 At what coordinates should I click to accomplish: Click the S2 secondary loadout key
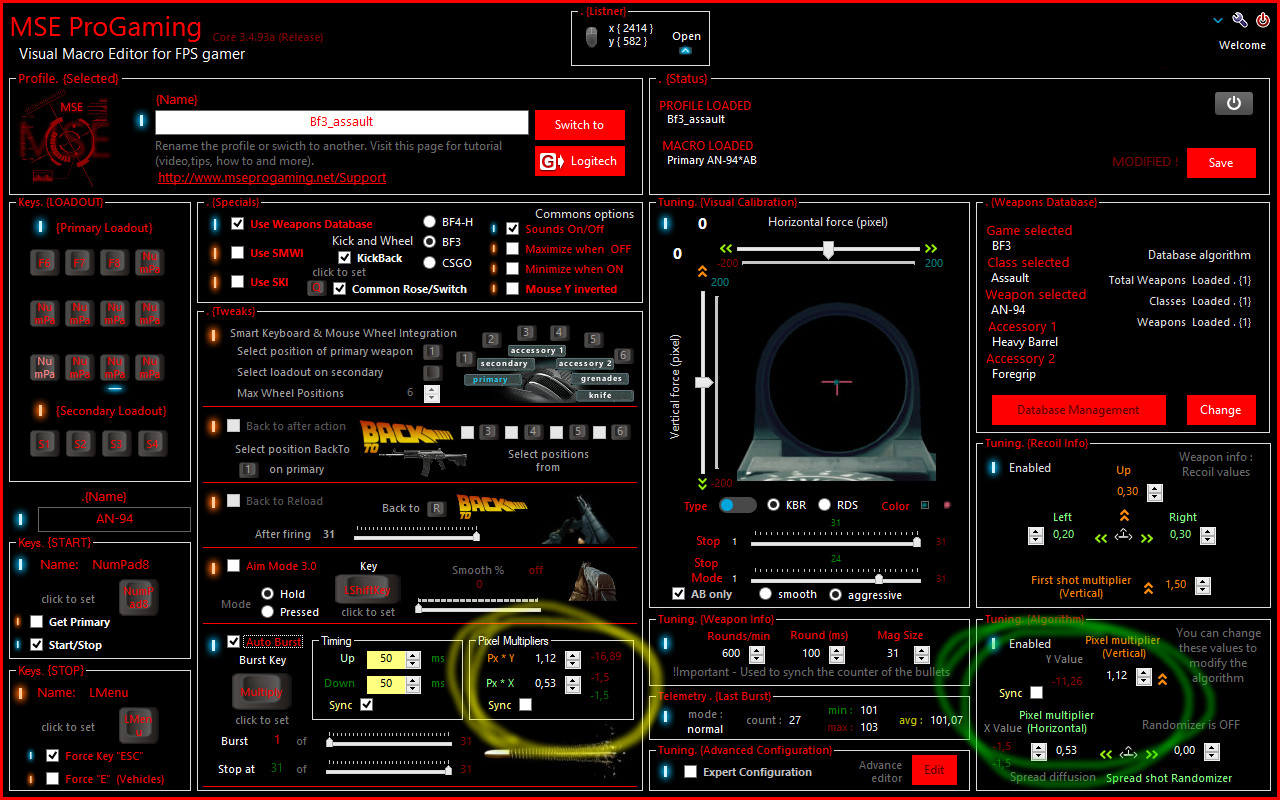click(x=80, y=442)
